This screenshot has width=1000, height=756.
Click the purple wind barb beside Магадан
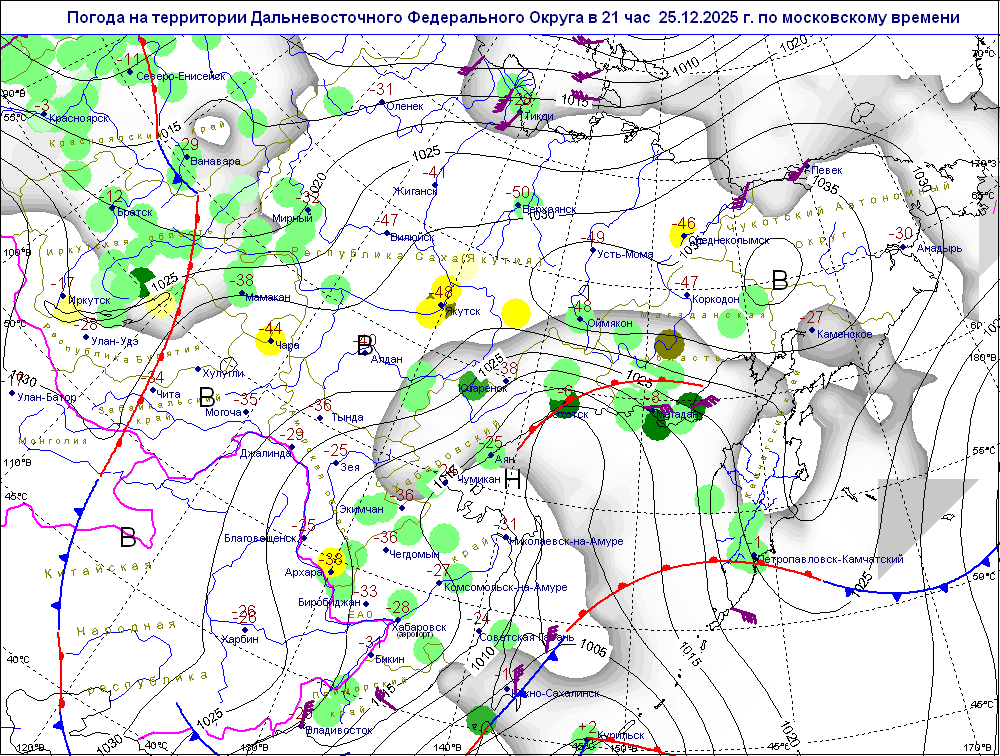pyautogui.click(x=704, y=403)
